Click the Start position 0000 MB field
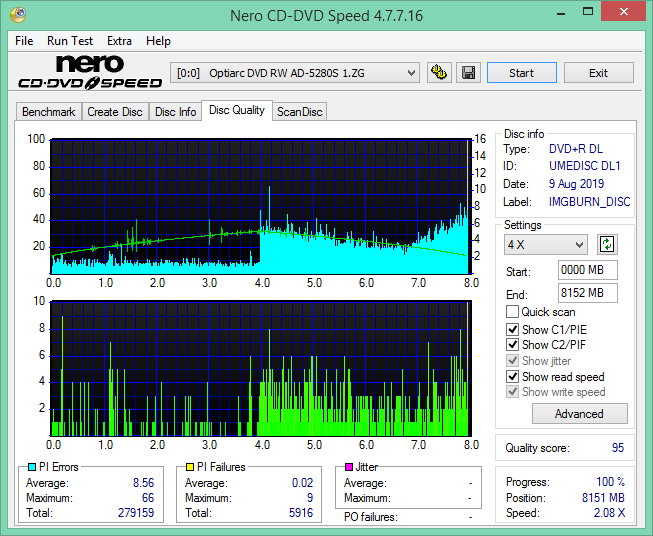 pos(587,270)
